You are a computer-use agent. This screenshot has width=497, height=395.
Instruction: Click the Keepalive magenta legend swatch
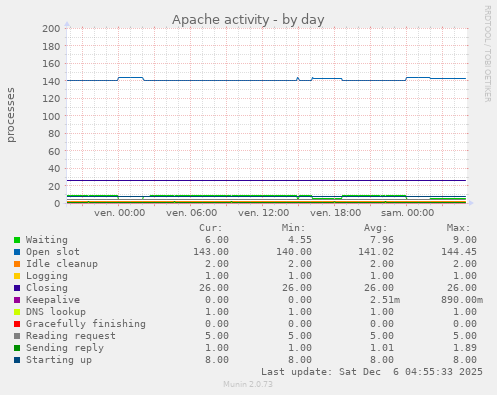(17, 300)
